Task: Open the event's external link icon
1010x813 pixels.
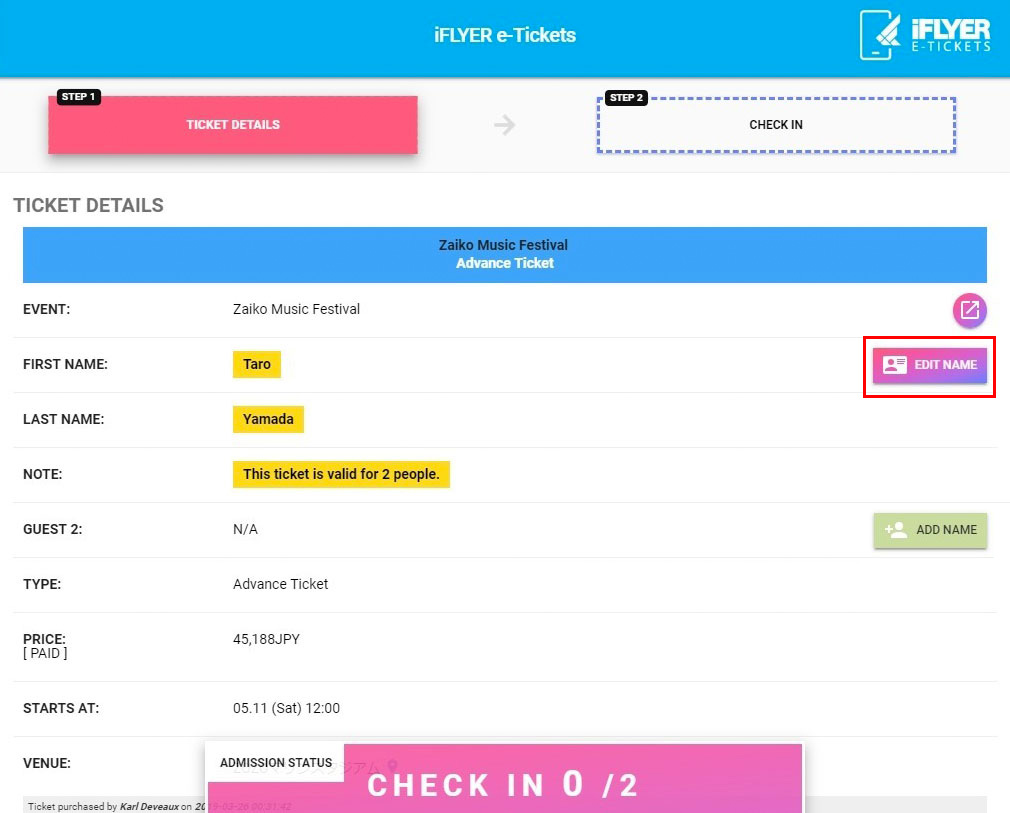Action: click(969, 311)
